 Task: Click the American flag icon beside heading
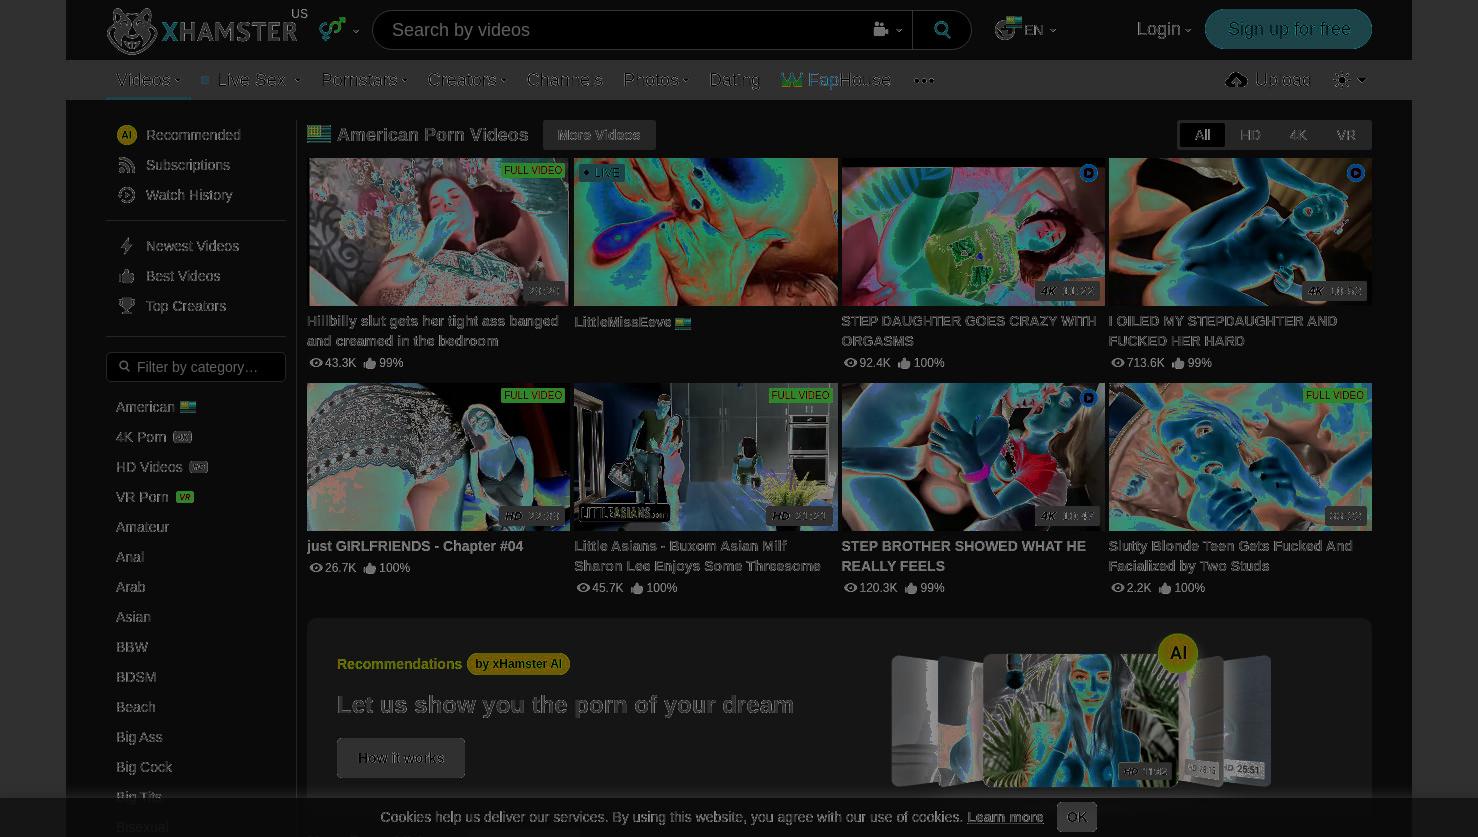[319, 134]
